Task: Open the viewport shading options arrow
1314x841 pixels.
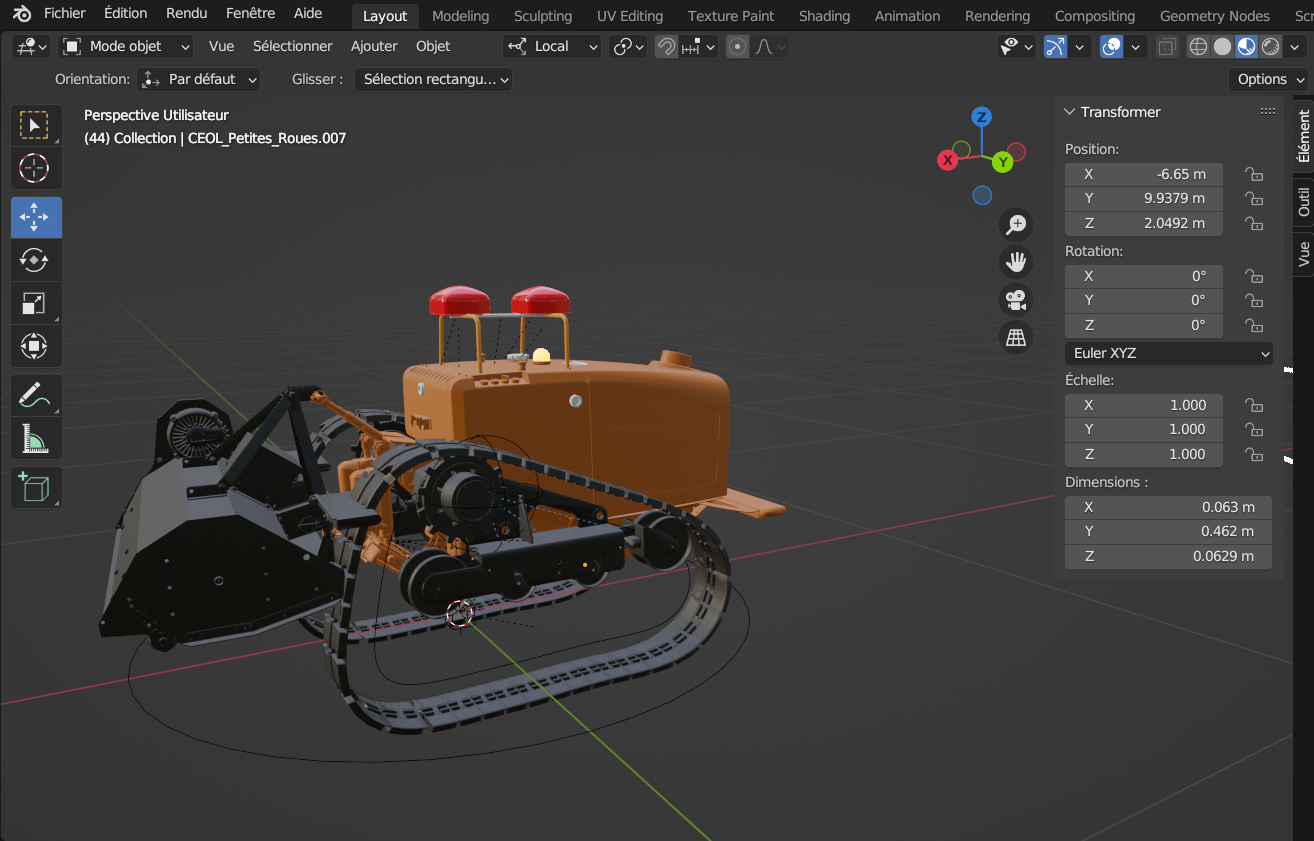Action: coord(1294,46)
